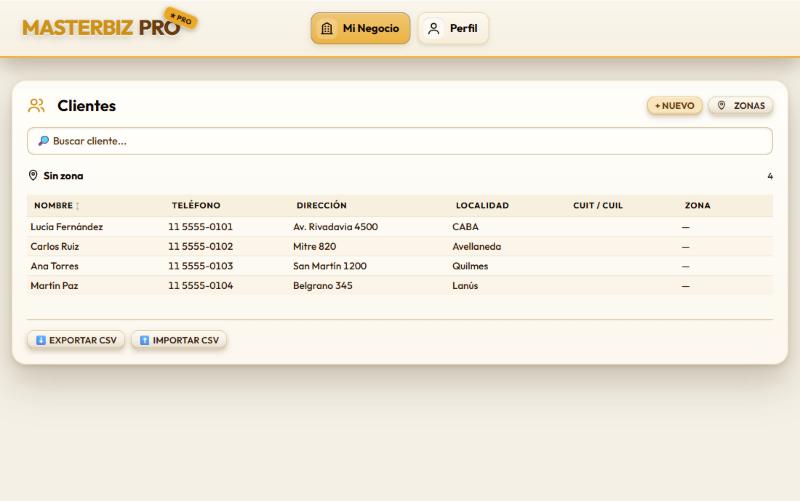Select client Martín Paz
The image size is (800, 501).
(x=54, y=286)
